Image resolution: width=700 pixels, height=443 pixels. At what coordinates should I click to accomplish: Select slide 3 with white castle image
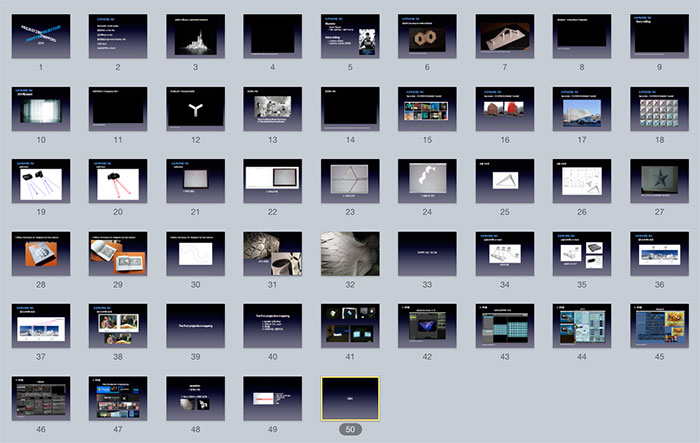click(195, 36)
